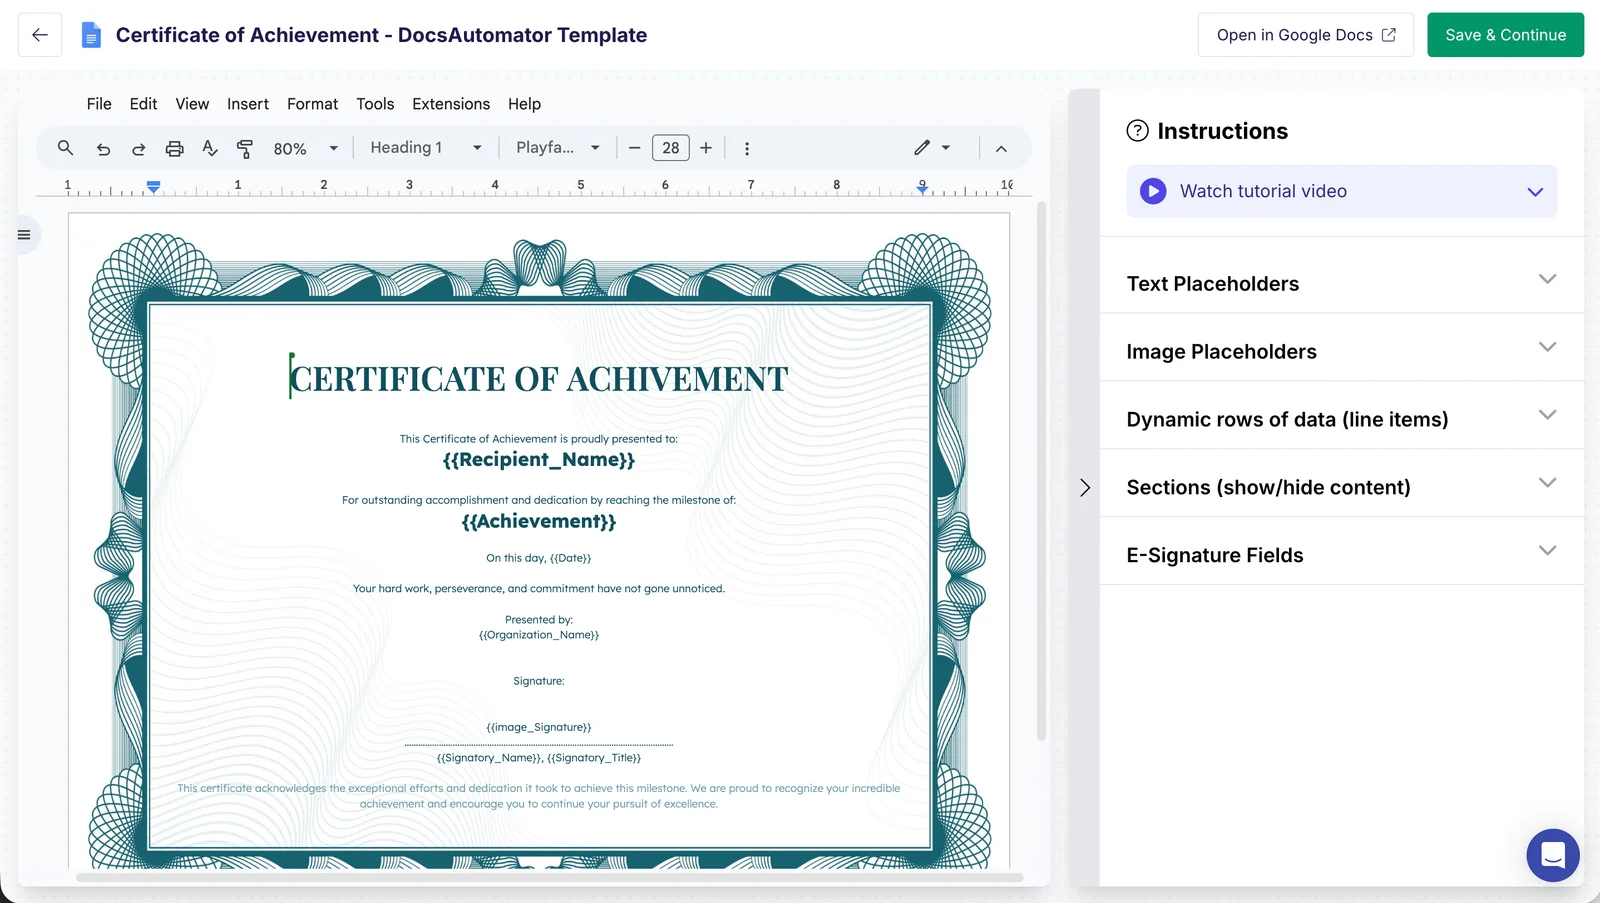
Task: Click the {{image_Signature}} placeholder
Action: tap(539, 727)
